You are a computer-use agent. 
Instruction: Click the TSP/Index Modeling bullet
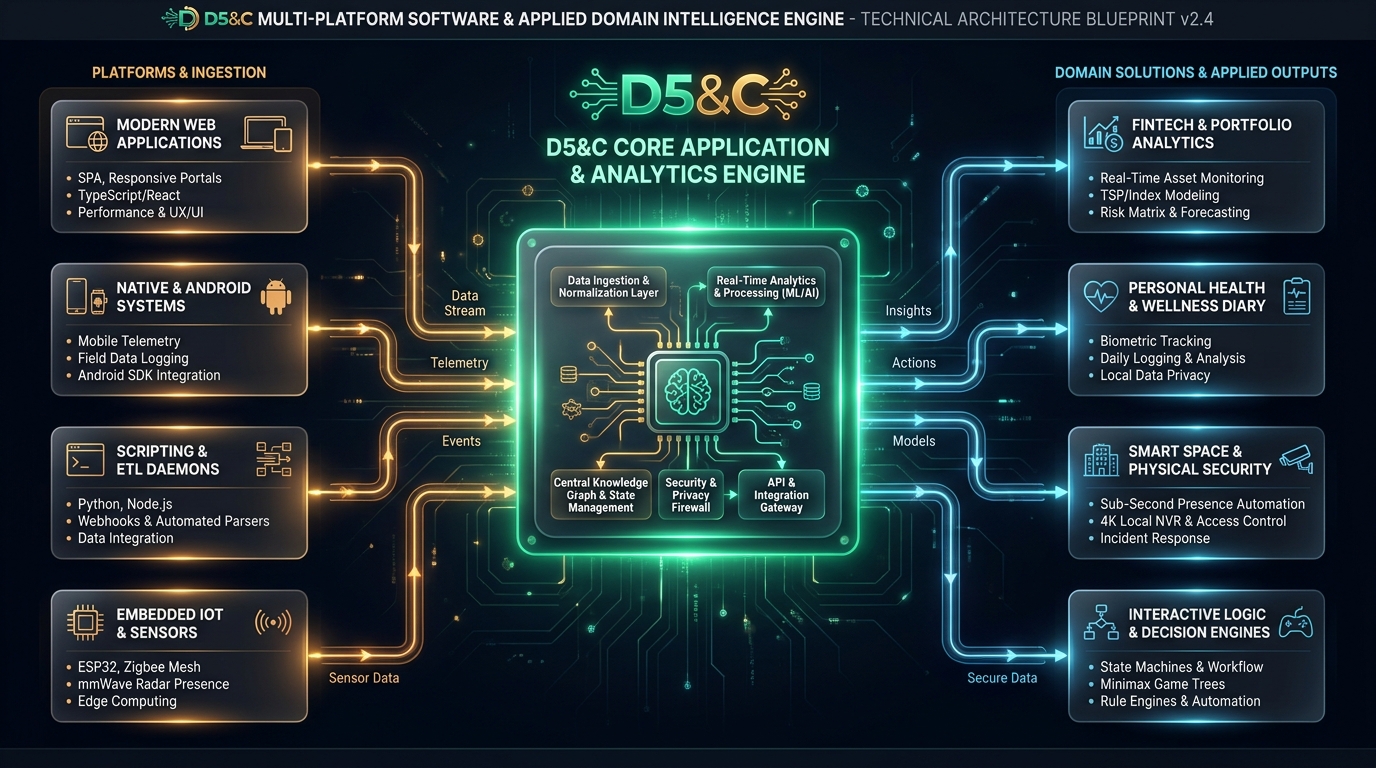click(x=1159, y=195)
